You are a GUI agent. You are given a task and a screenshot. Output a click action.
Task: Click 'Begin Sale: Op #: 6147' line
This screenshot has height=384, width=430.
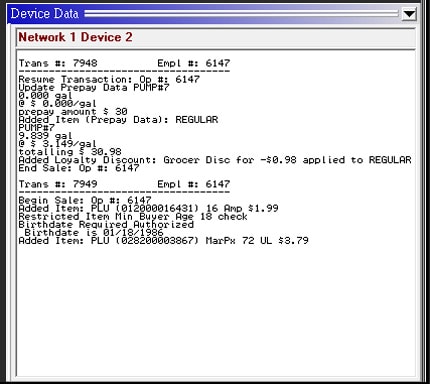85,200
